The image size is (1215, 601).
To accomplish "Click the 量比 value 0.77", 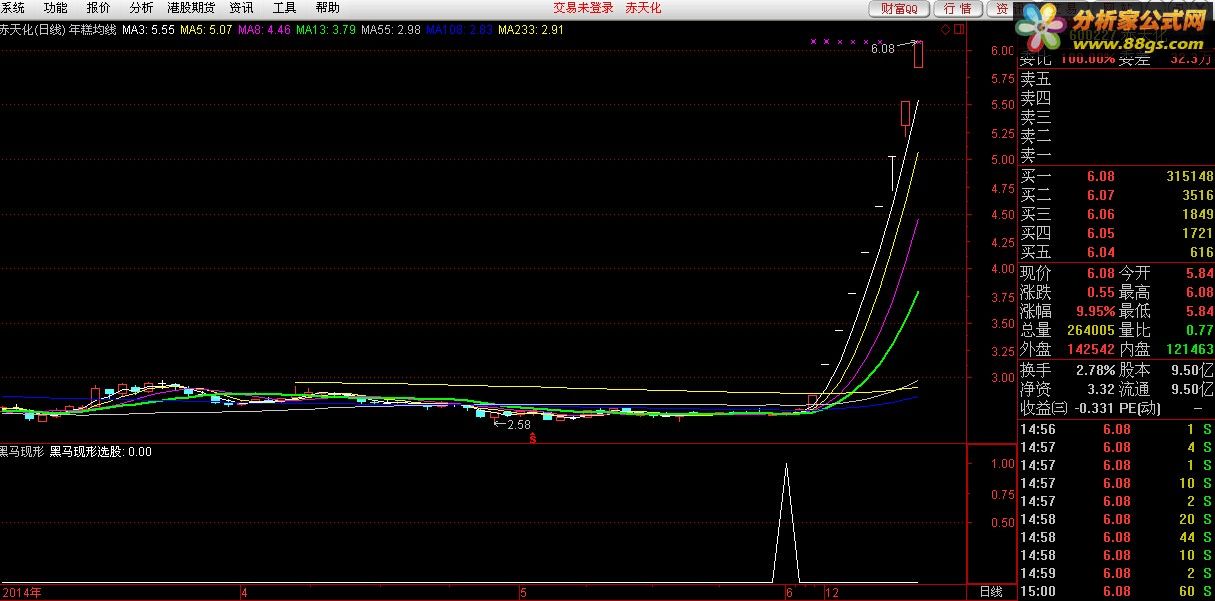I will point(1199,330).
